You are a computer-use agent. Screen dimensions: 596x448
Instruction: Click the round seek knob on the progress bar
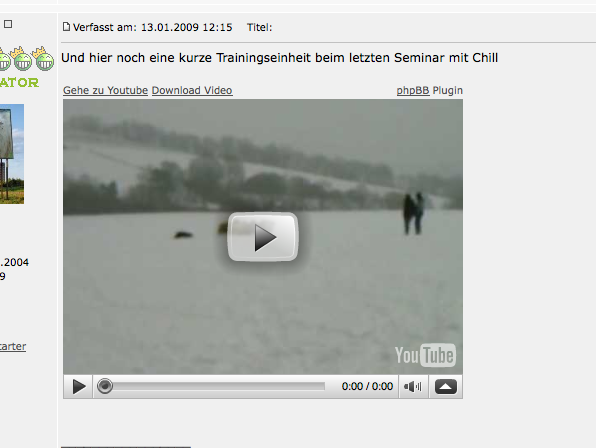coord(105,386)
